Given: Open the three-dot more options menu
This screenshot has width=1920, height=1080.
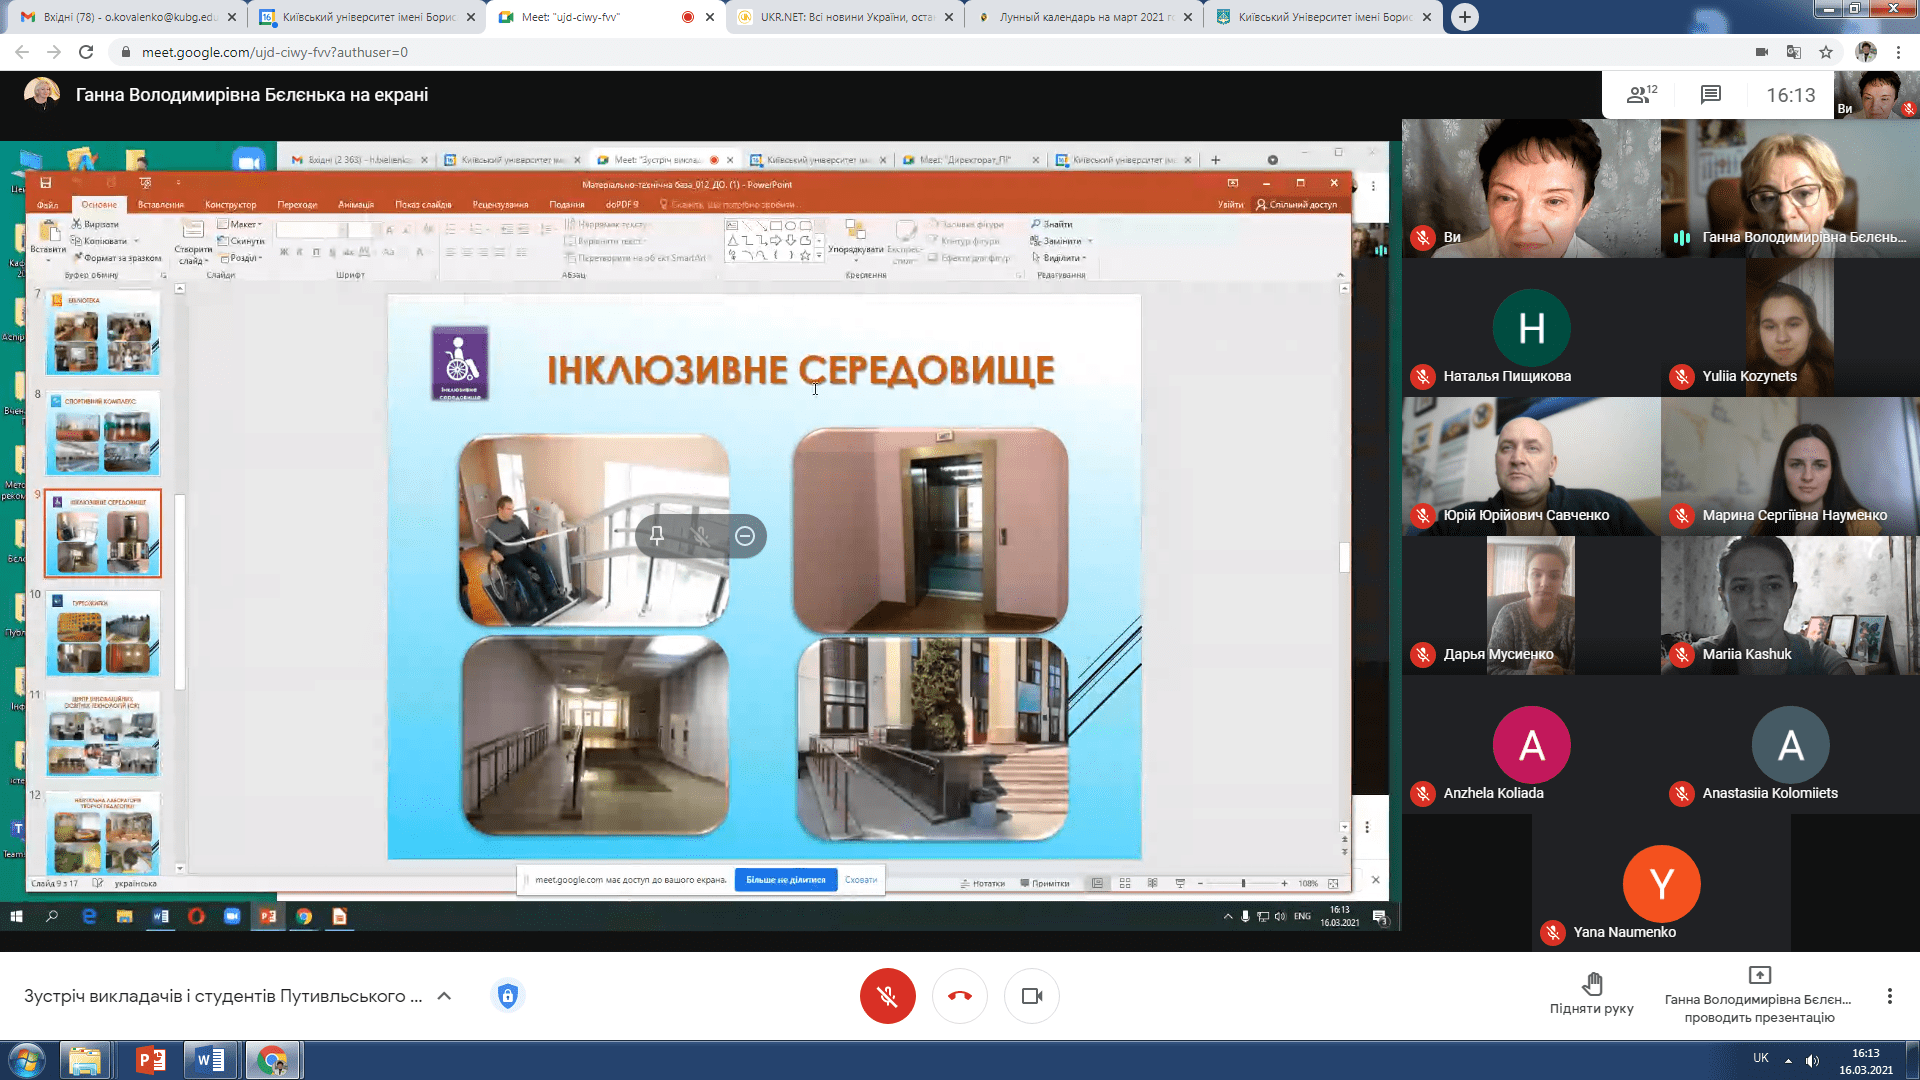Looking at the screenshot, I should 1889,996.
